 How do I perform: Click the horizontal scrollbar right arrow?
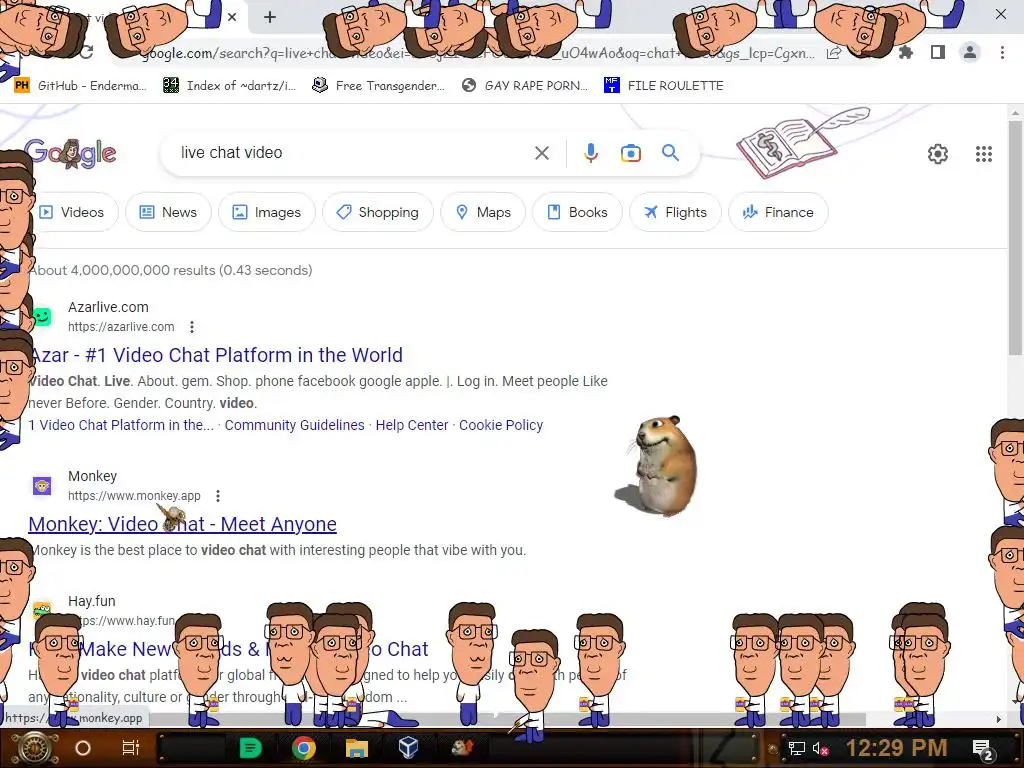[998, 719]
